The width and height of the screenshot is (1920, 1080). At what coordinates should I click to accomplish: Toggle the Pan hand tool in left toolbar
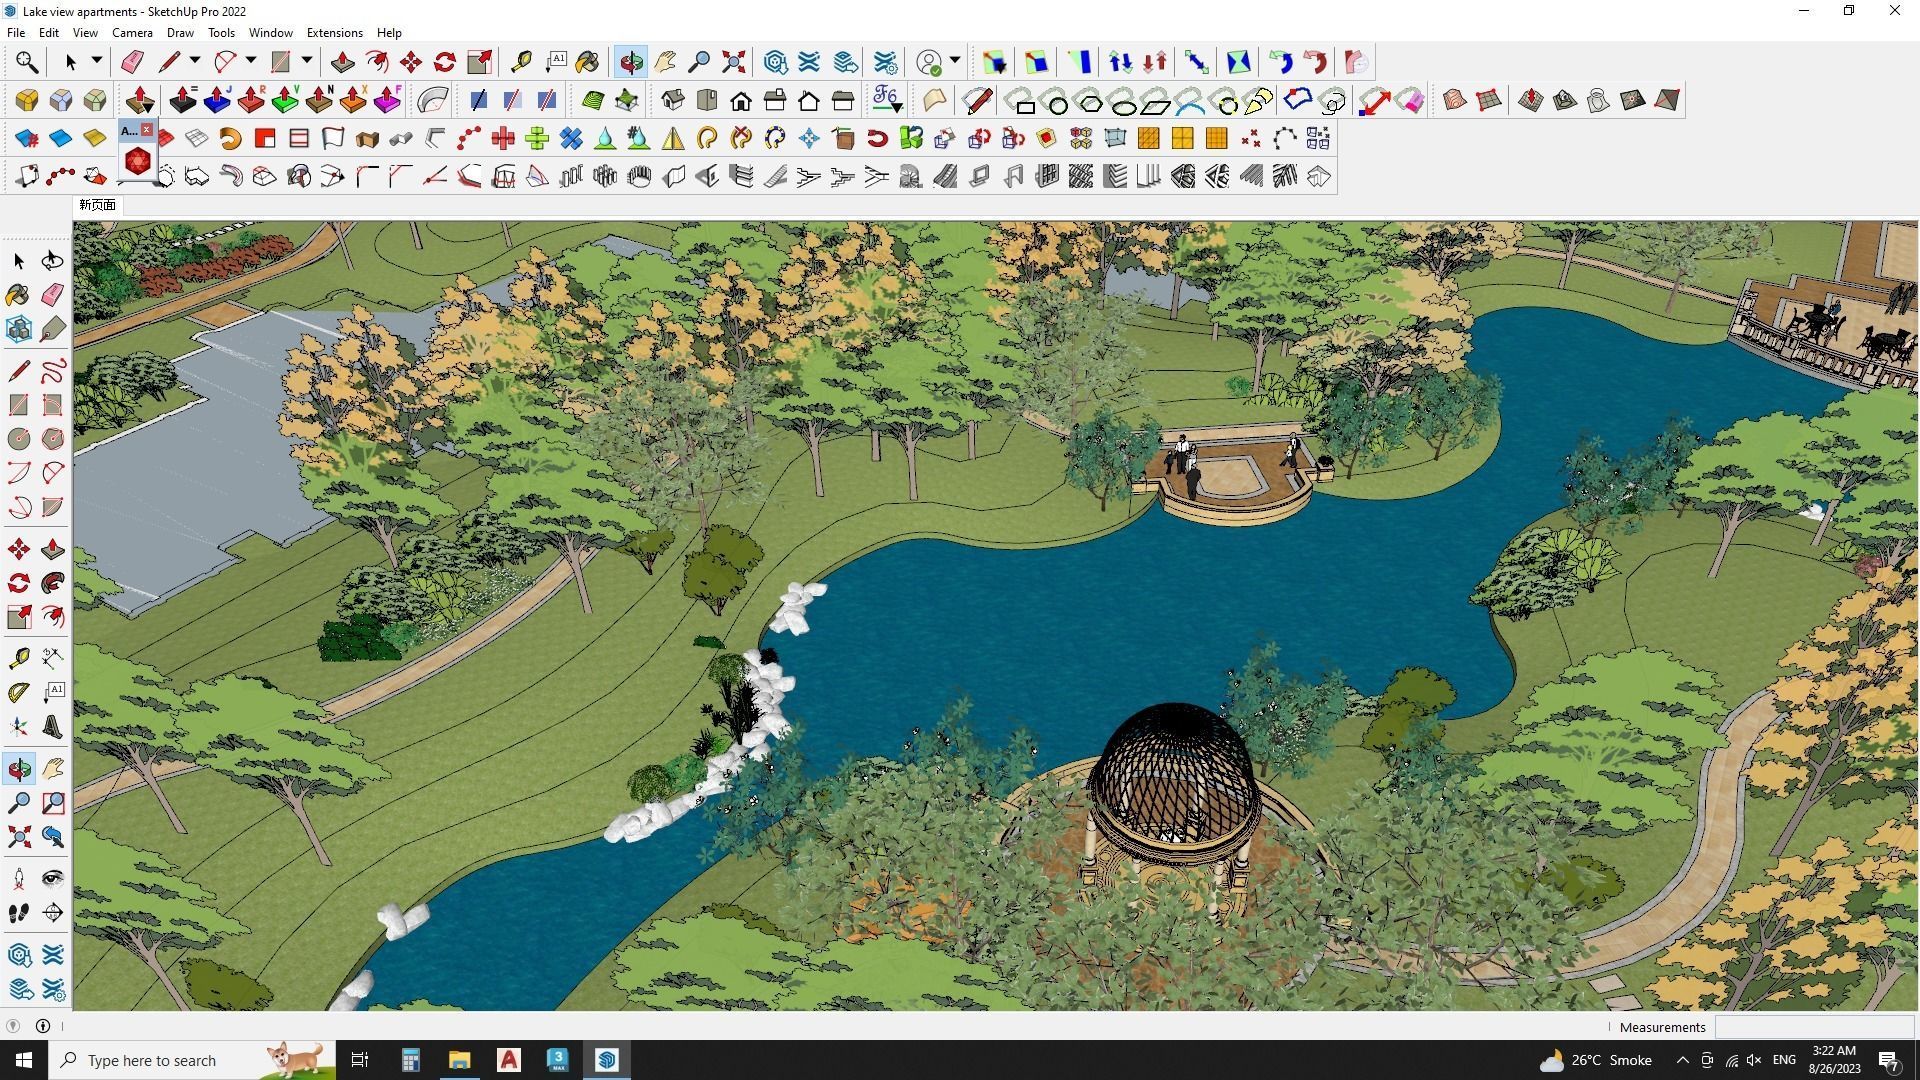[53, 769]
